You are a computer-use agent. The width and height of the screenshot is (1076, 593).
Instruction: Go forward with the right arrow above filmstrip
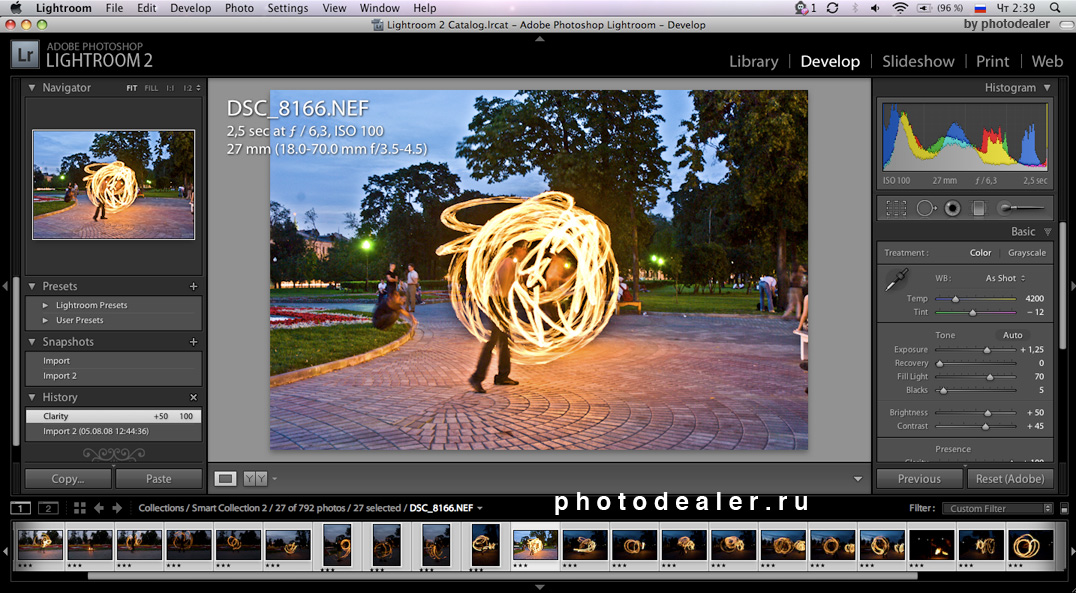(x=117, y=508)
